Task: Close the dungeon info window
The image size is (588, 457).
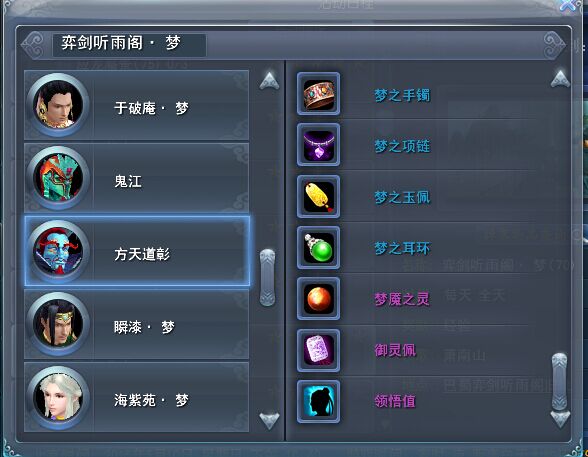Action: click(x=570, y=5)
